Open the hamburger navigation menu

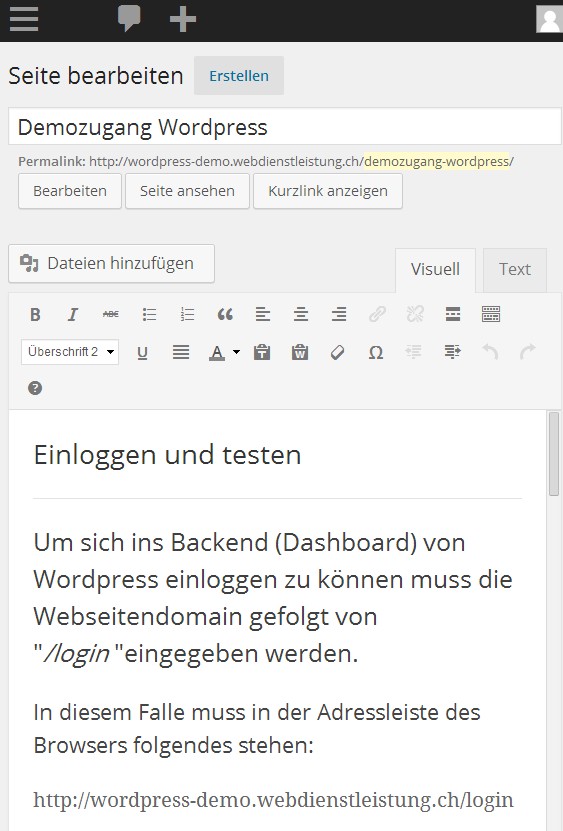click(24, 20)
